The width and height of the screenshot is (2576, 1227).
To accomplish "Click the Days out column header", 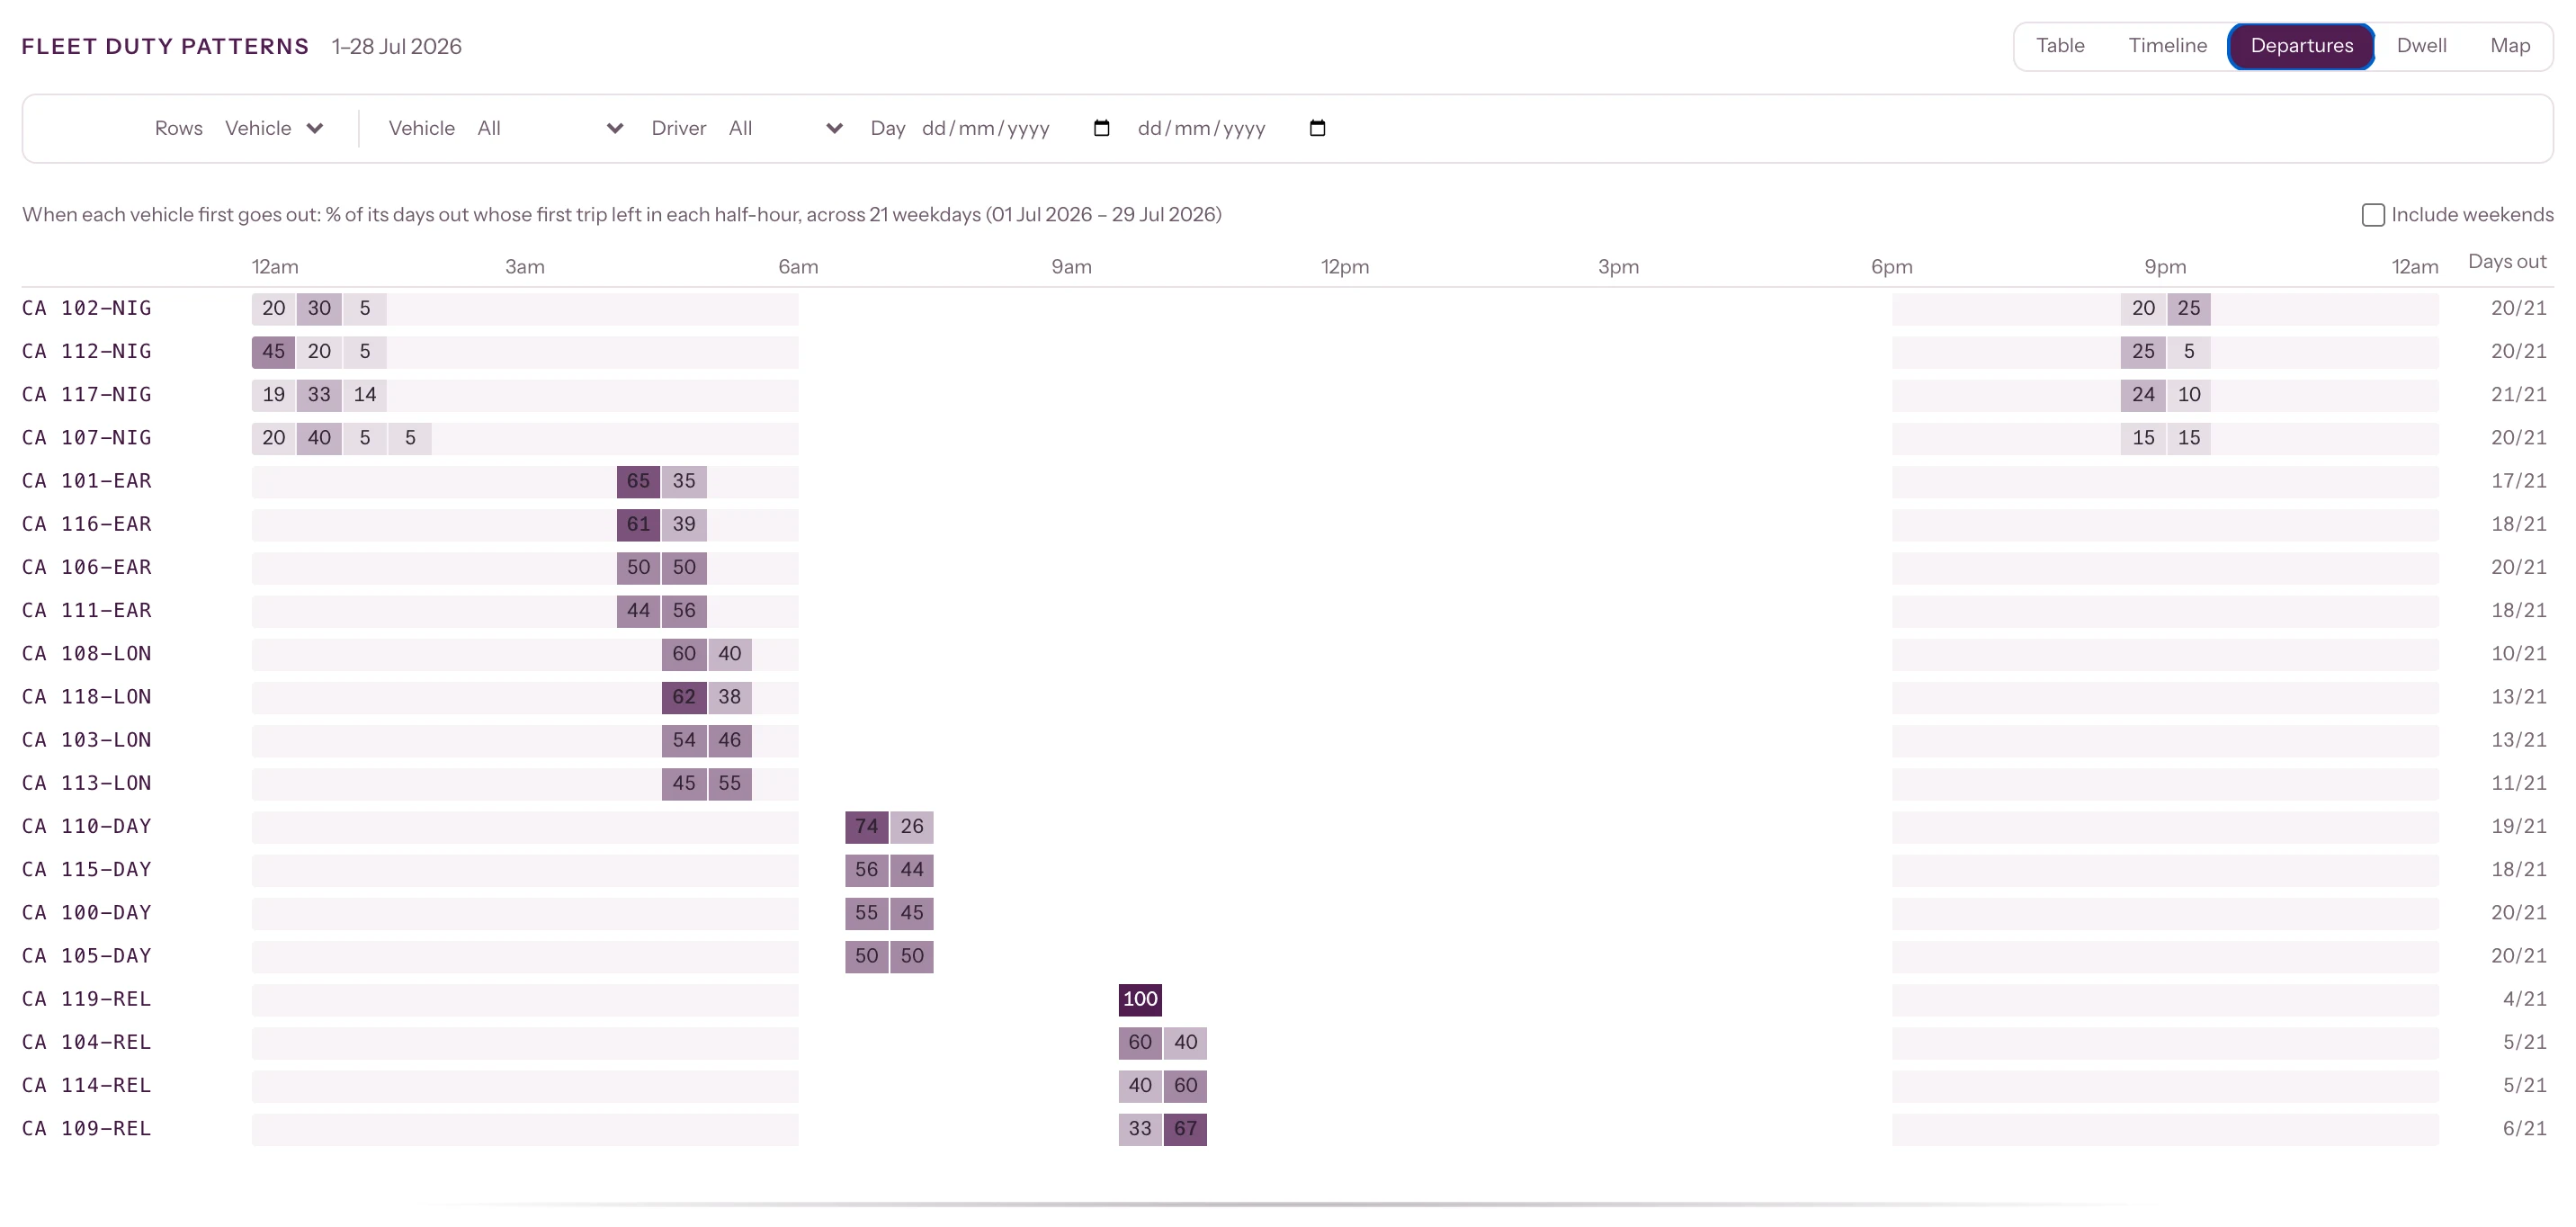I will click(x=2507, y=262).
